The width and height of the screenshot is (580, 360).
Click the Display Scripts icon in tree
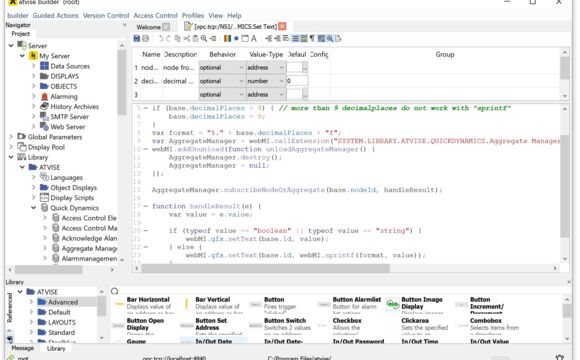point(44,198)
